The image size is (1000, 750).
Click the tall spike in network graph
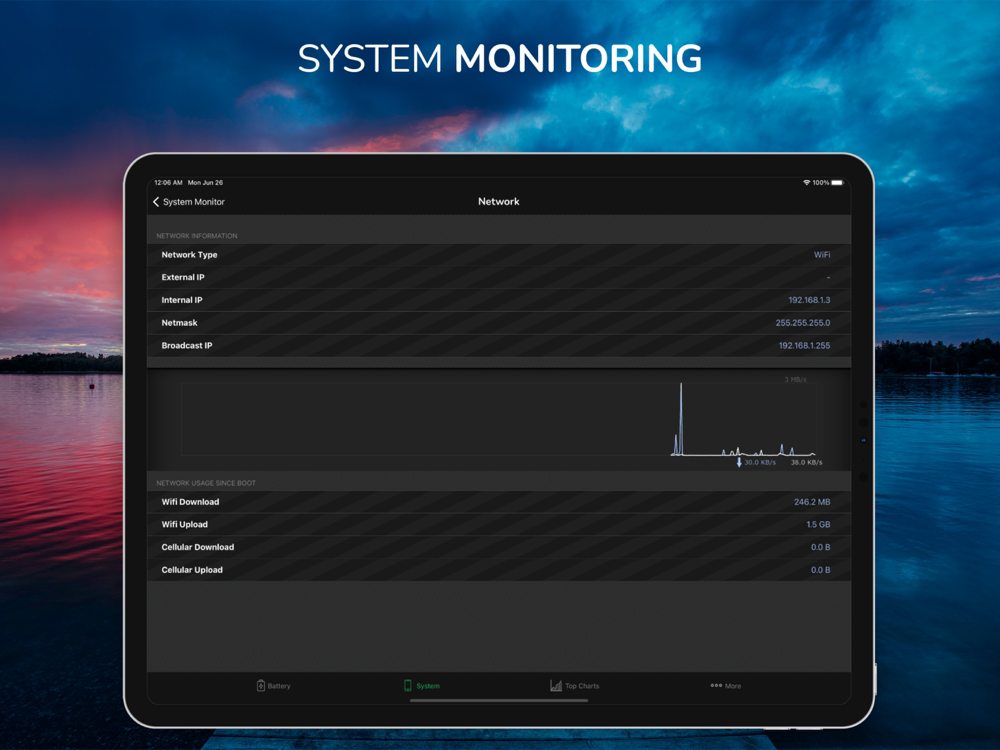(x=680, y=418)
